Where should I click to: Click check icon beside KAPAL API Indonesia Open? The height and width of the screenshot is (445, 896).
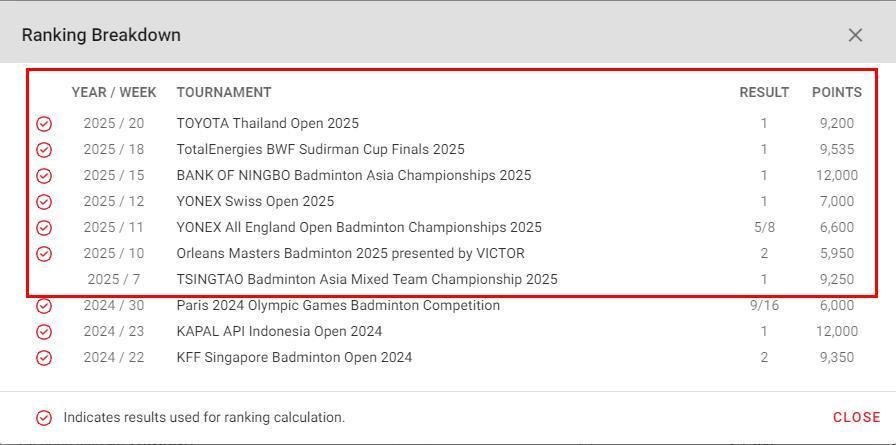tap(44, 332)
